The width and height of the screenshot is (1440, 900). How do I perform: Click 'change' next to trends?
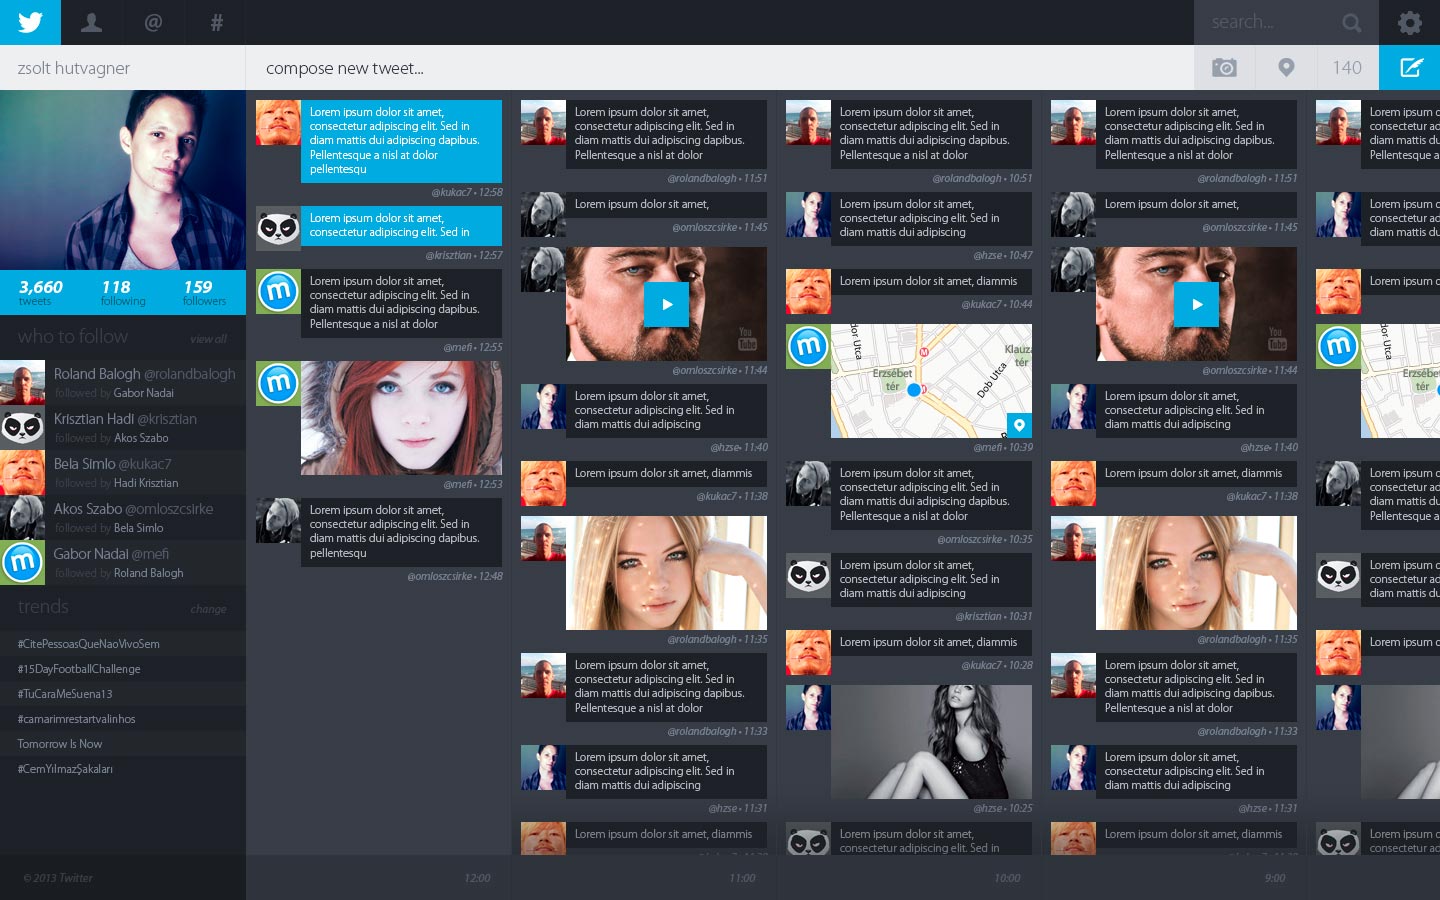click(208, 609)
